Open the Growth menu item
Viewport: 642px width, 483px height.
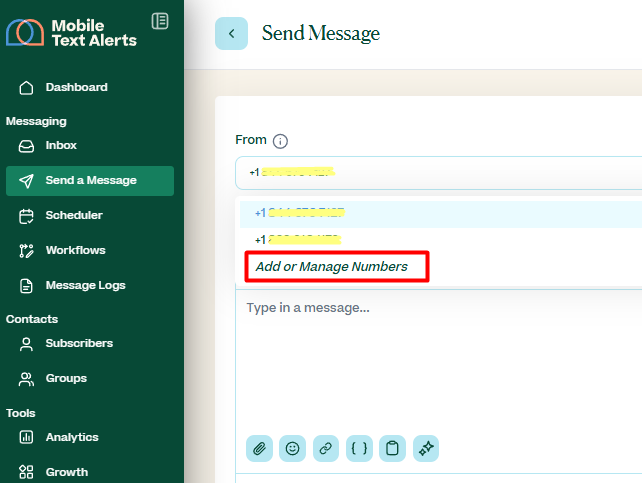pyautogui.click(x=90, y=472)
